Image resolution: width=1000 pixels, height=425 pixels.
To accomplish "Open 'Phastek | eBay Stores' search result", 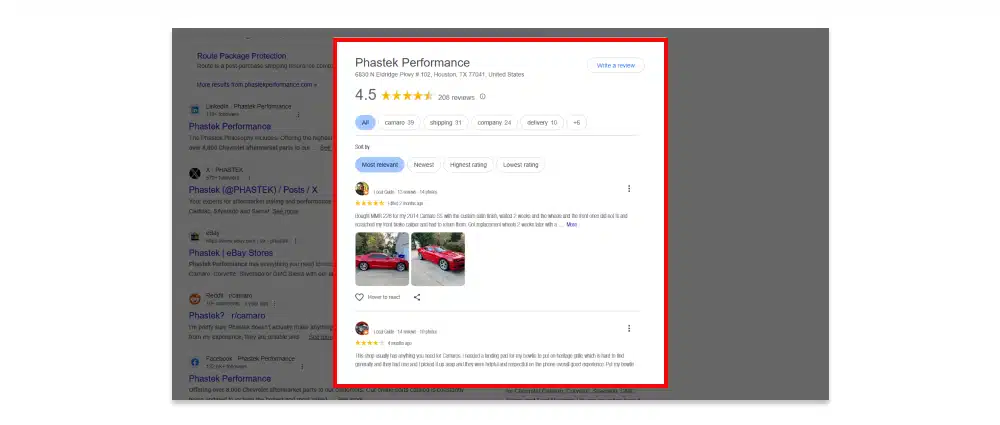I will (243, 253).
